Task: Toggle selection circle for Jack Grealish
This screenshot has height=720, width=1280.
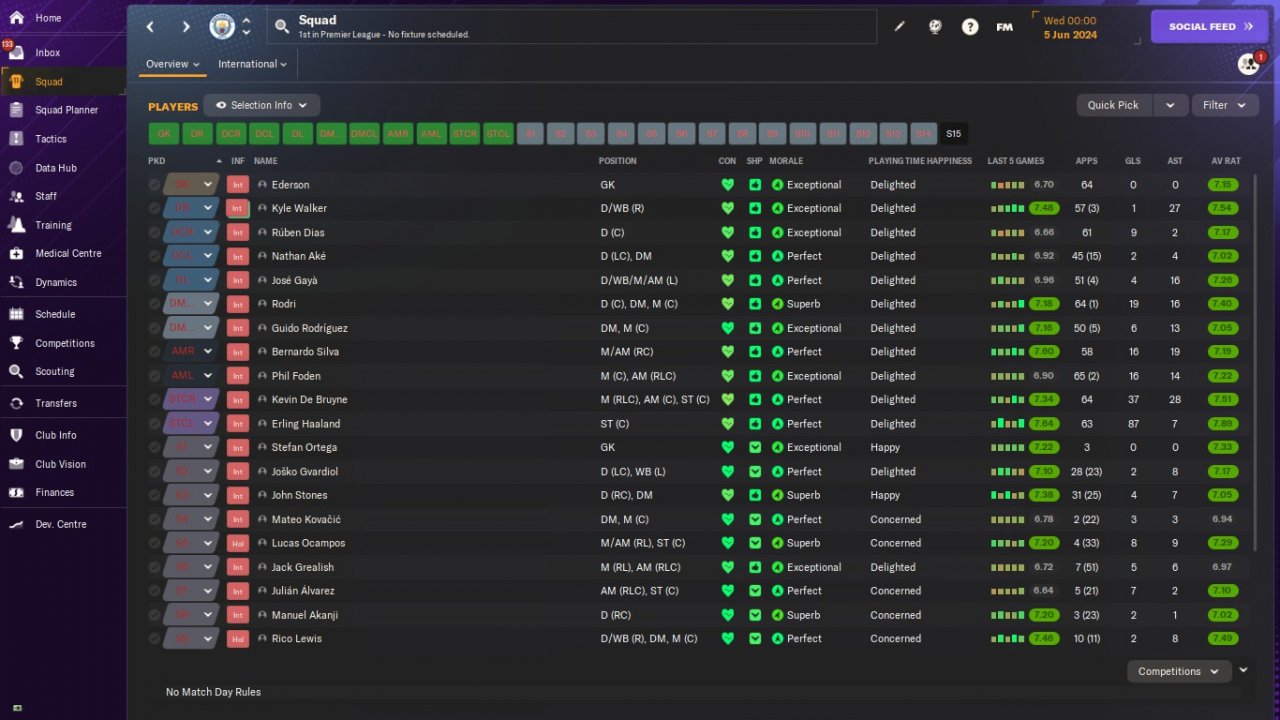Action: coord(154,567)
